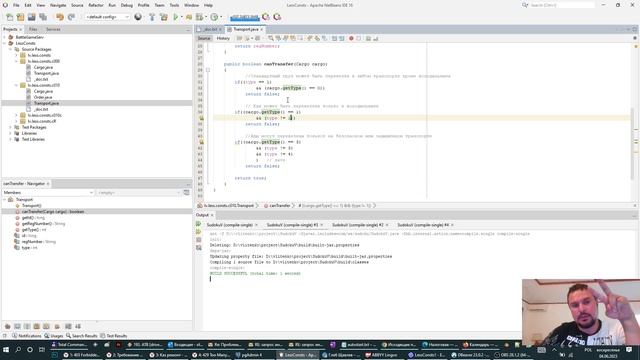Click the Redo toolbar icon
640x360 pixels.
(71, 17)
